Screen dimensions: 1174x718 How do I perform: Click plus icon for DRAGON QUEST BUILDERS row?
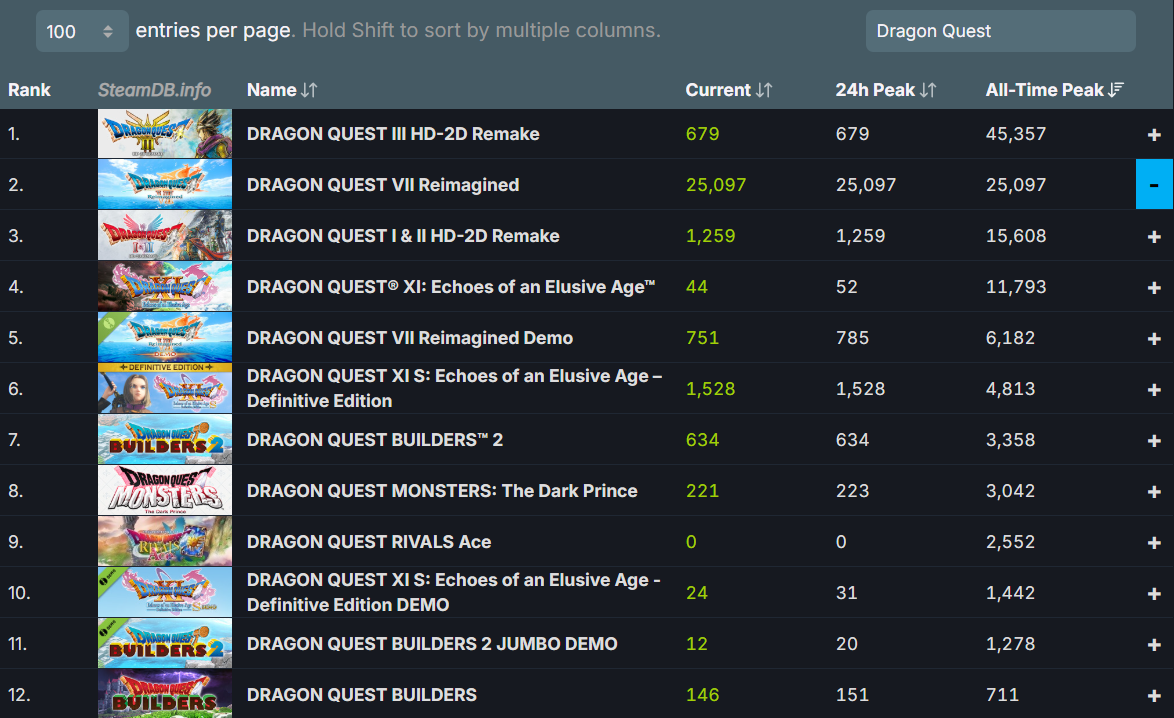1154,695
